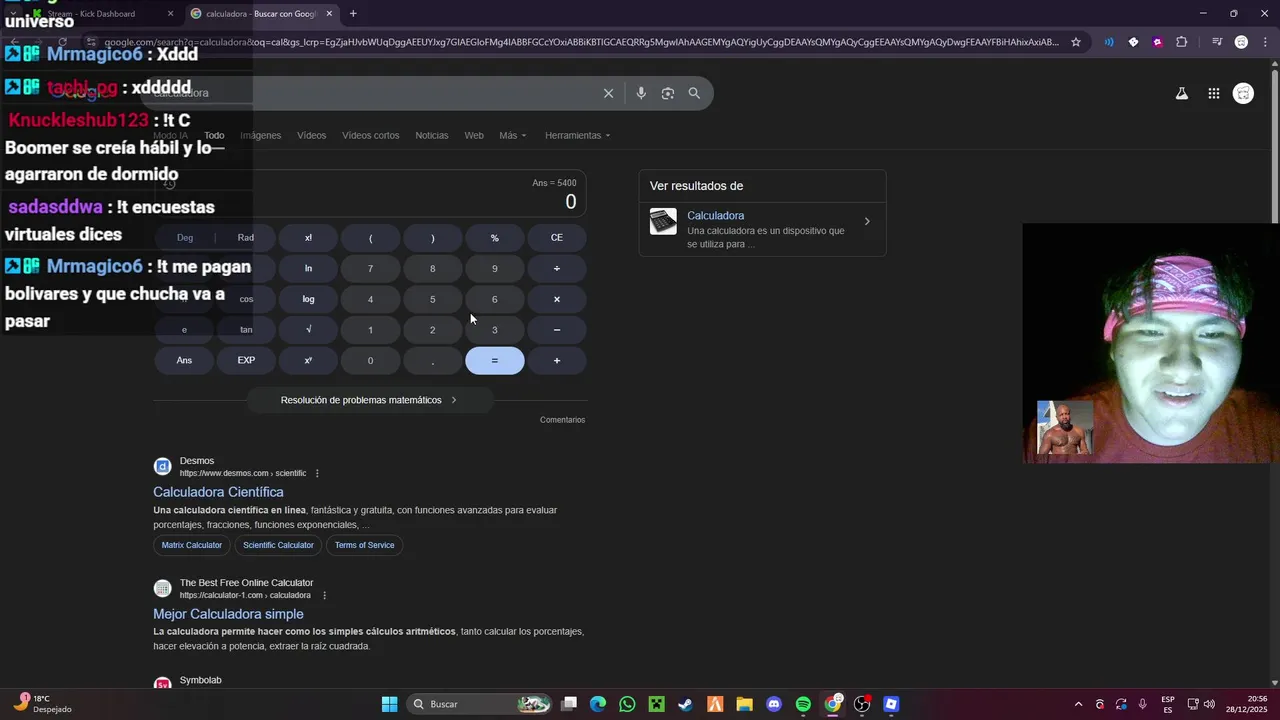
Task: Open OBS Studio from the taskbar
Action: pos(862,704)
